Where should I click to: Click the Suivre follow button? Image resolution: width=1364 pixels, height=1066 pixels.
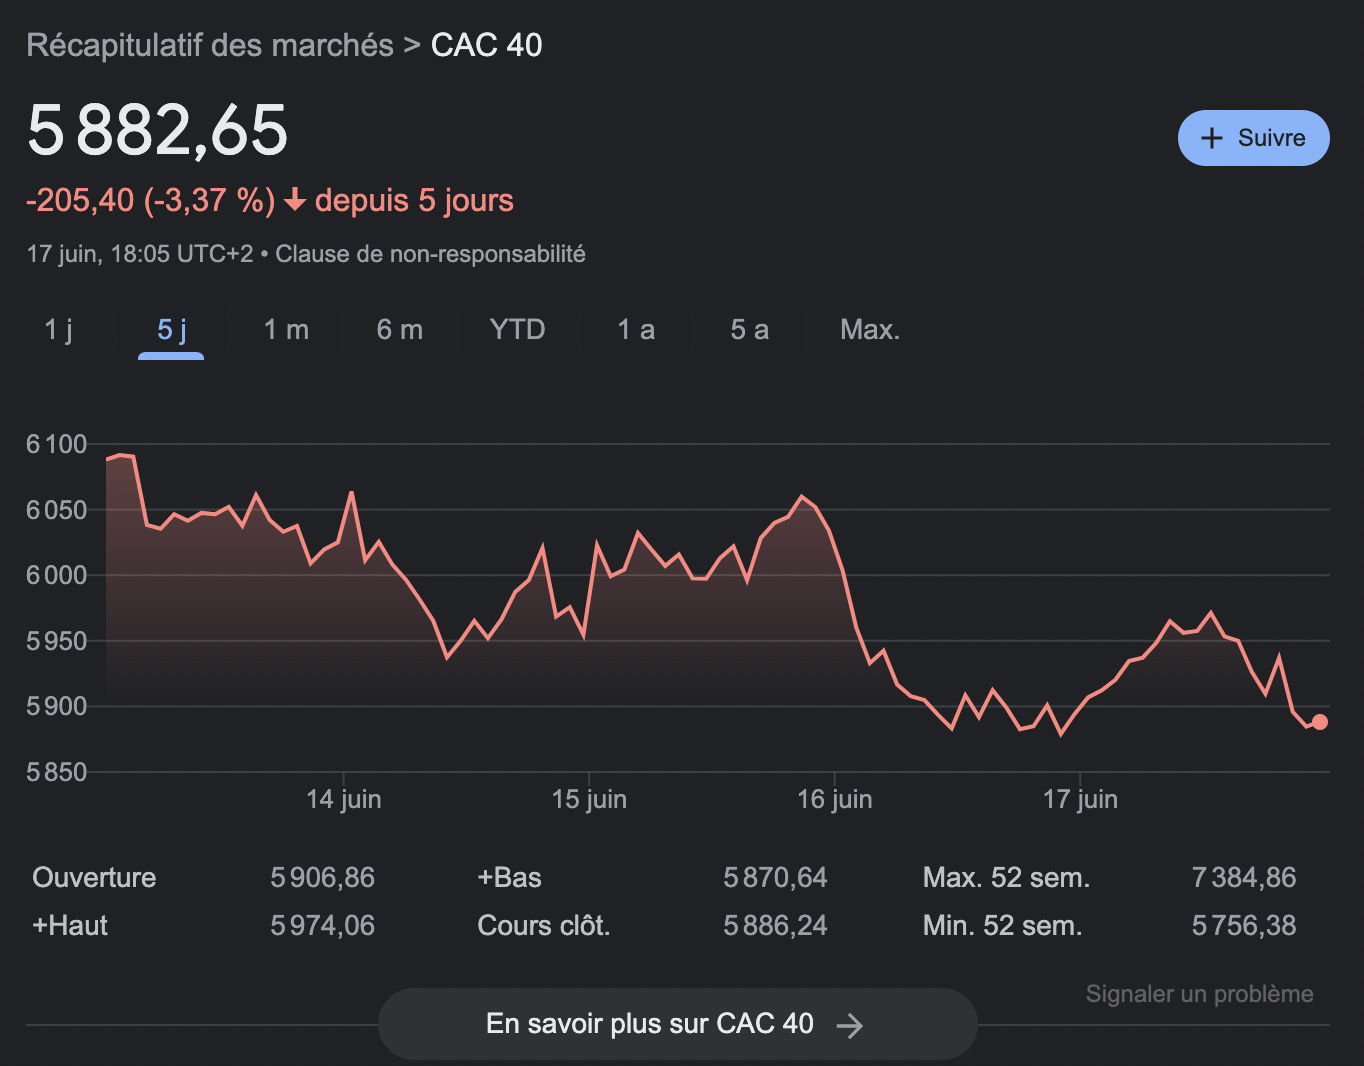point(1253,138)
